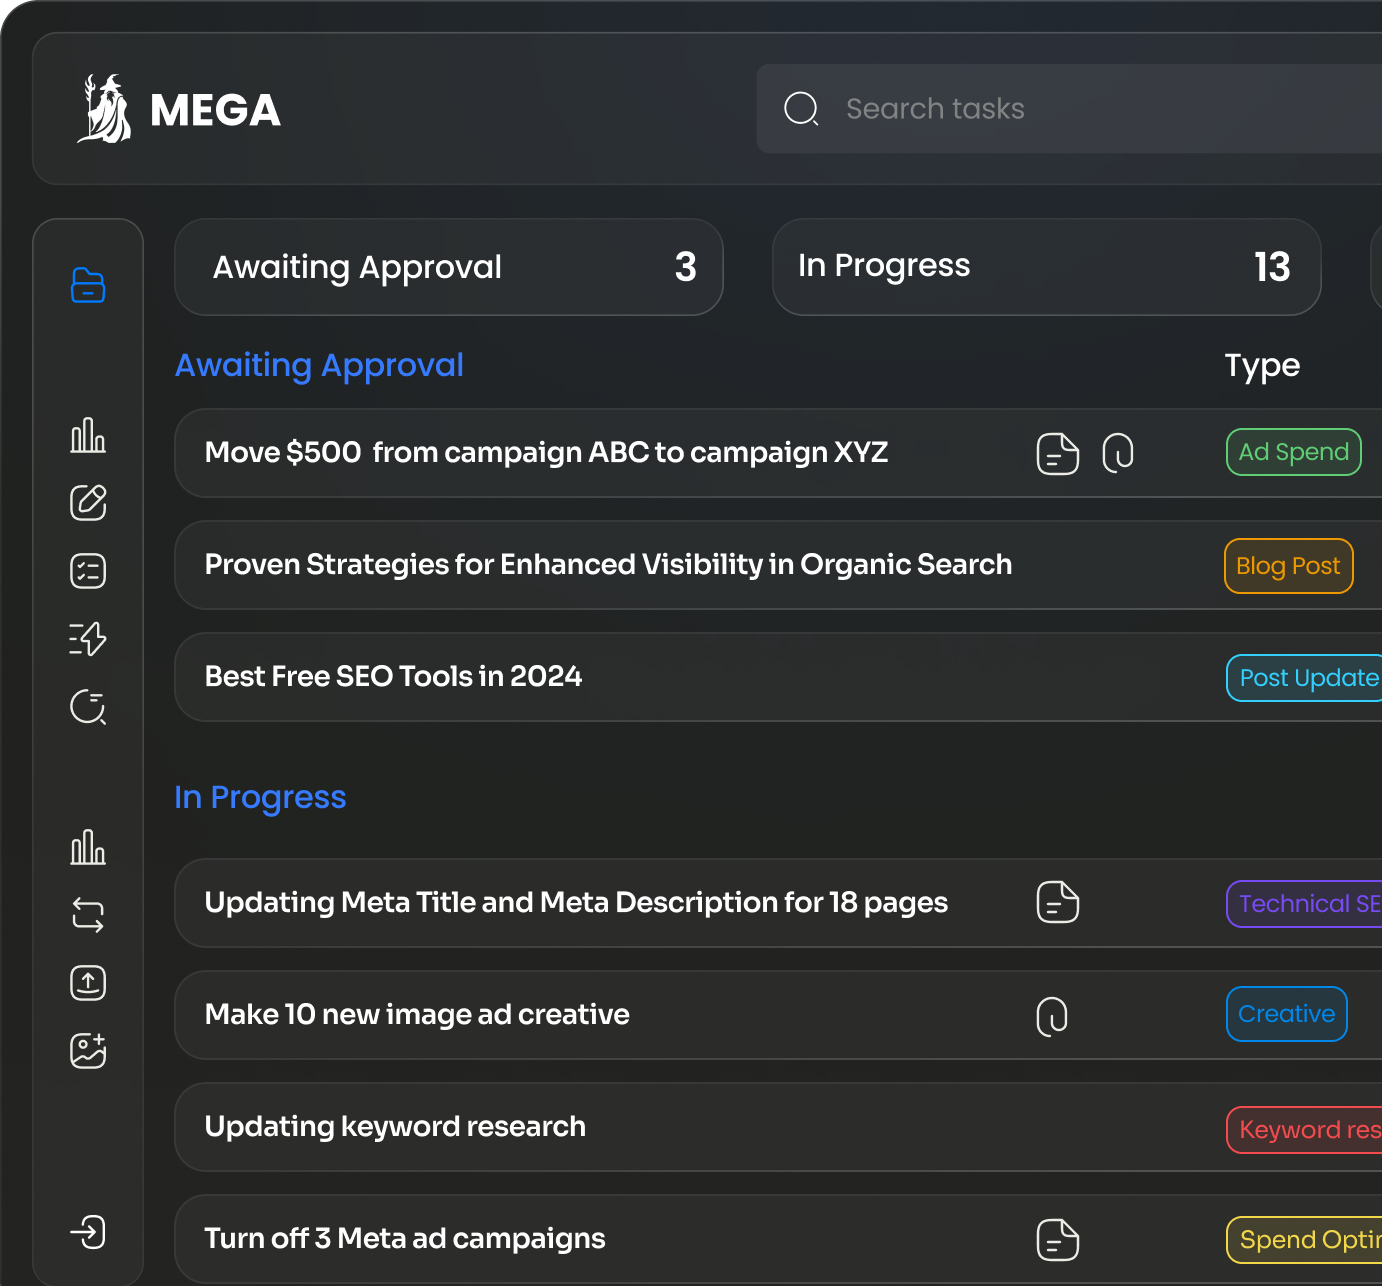Click the first bar chart sidebar icon
The image size is (1382, 1286).
click(x=88, y=435)
